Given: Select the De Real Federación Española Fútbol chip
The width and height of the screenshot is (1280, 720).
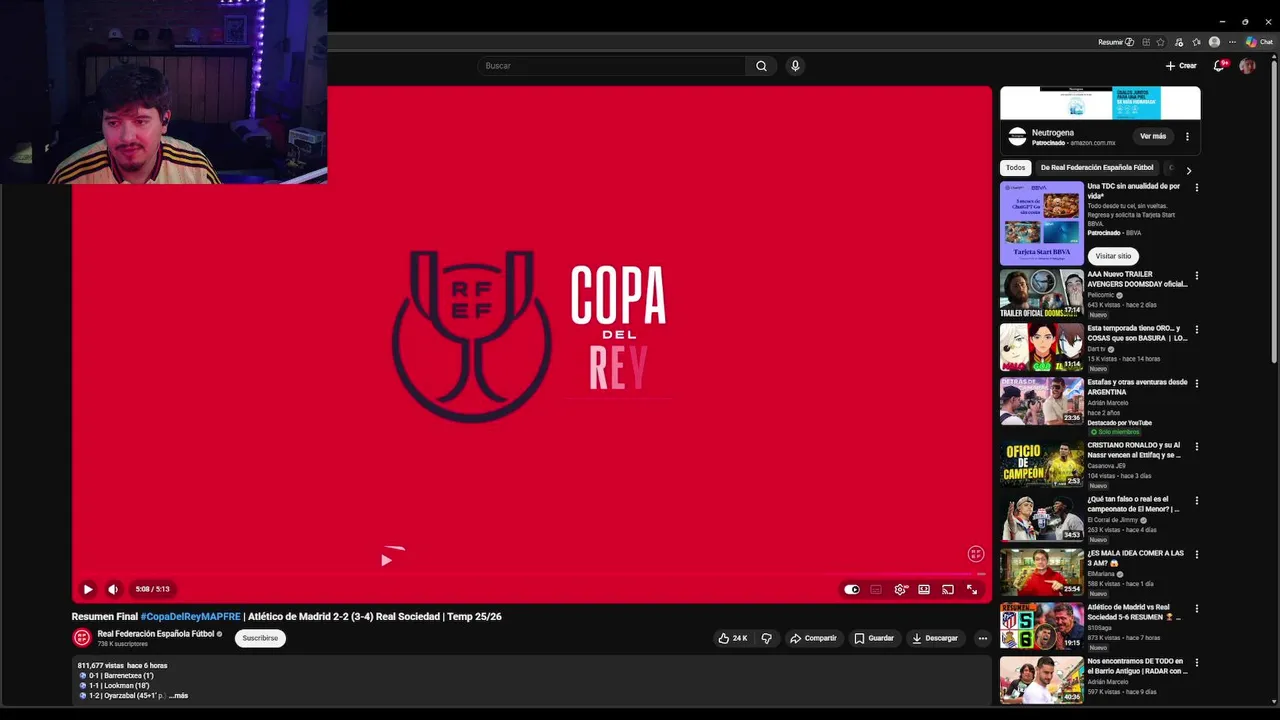Looking at the screenshot, I should click(1097, 168).
